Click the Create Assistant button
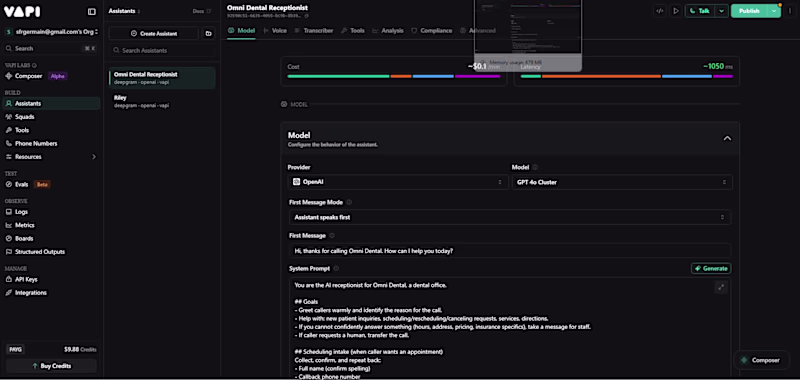Image resolution: width=800 pixels, height=380 pixels. 154,34
